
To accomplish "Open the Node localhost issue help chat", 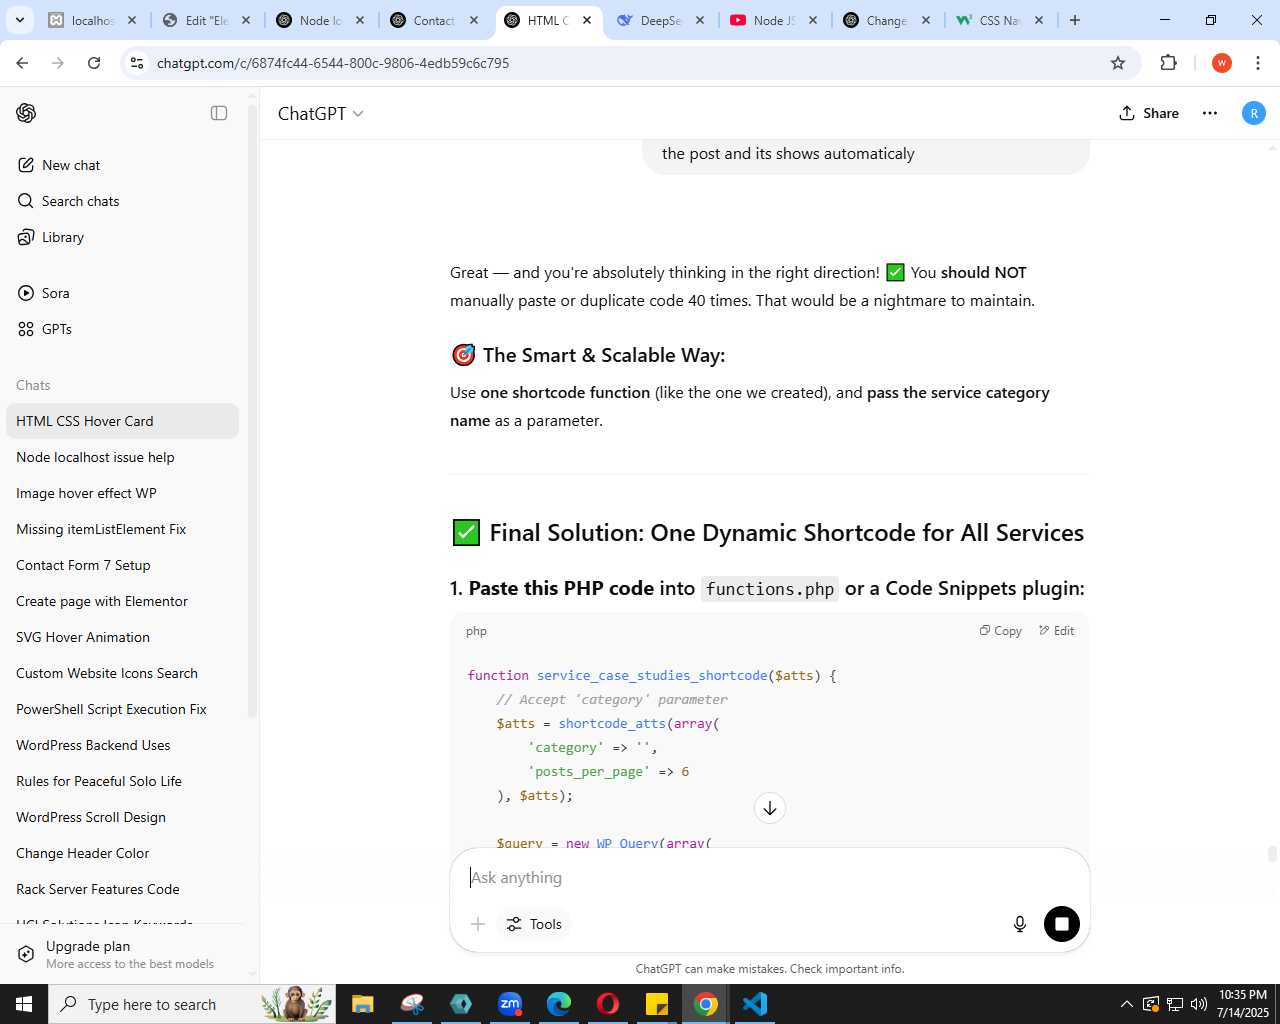I will (122, 457).
